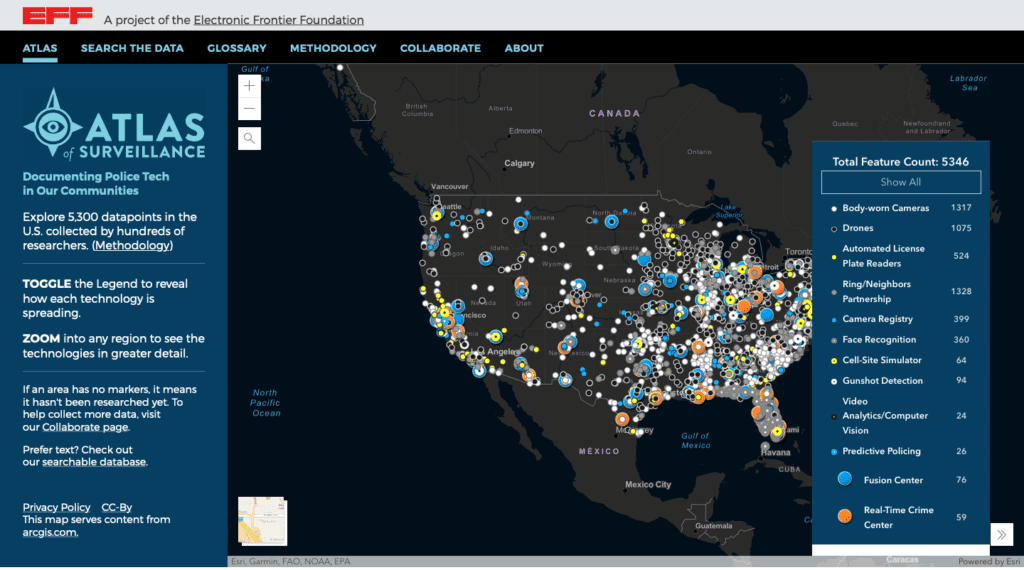The height and width of the screenshot is (570, 1024).
Task: Toggle Body-worn Cameras legend layer
Action: click(885, 208)
